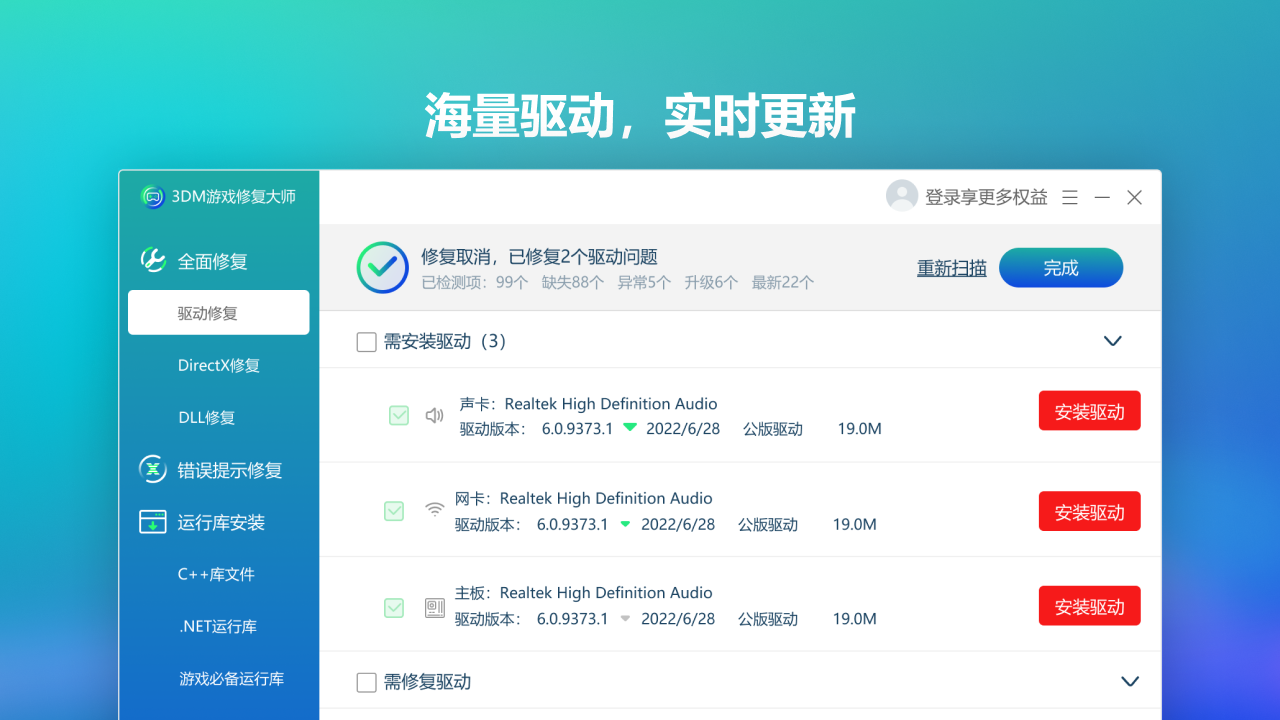The width and height of the screenshot is (1280, 720).
Task: Open the hamburger menu in title bar
Action: pyautogui.click(x=1069, y=197)
